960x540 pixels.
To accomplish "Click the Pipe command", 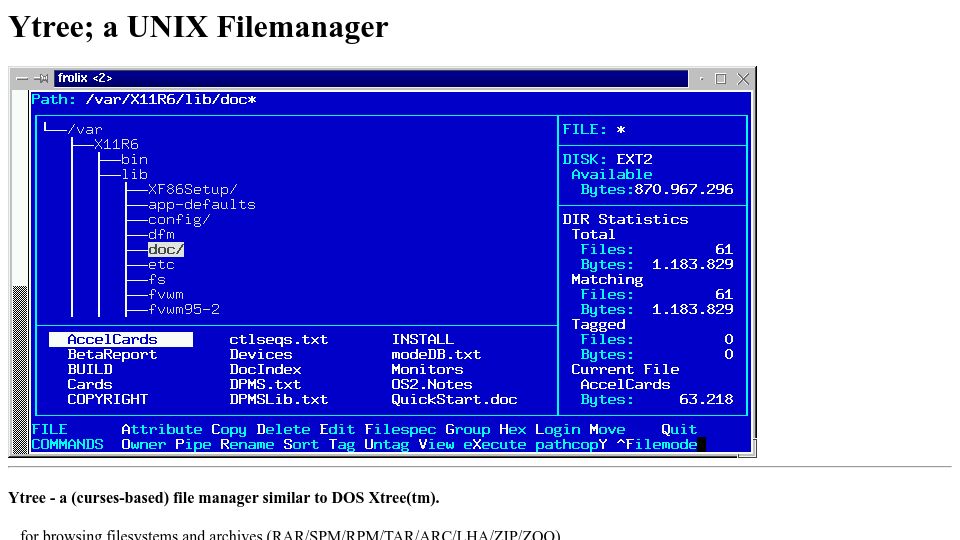I will (193, 444).
